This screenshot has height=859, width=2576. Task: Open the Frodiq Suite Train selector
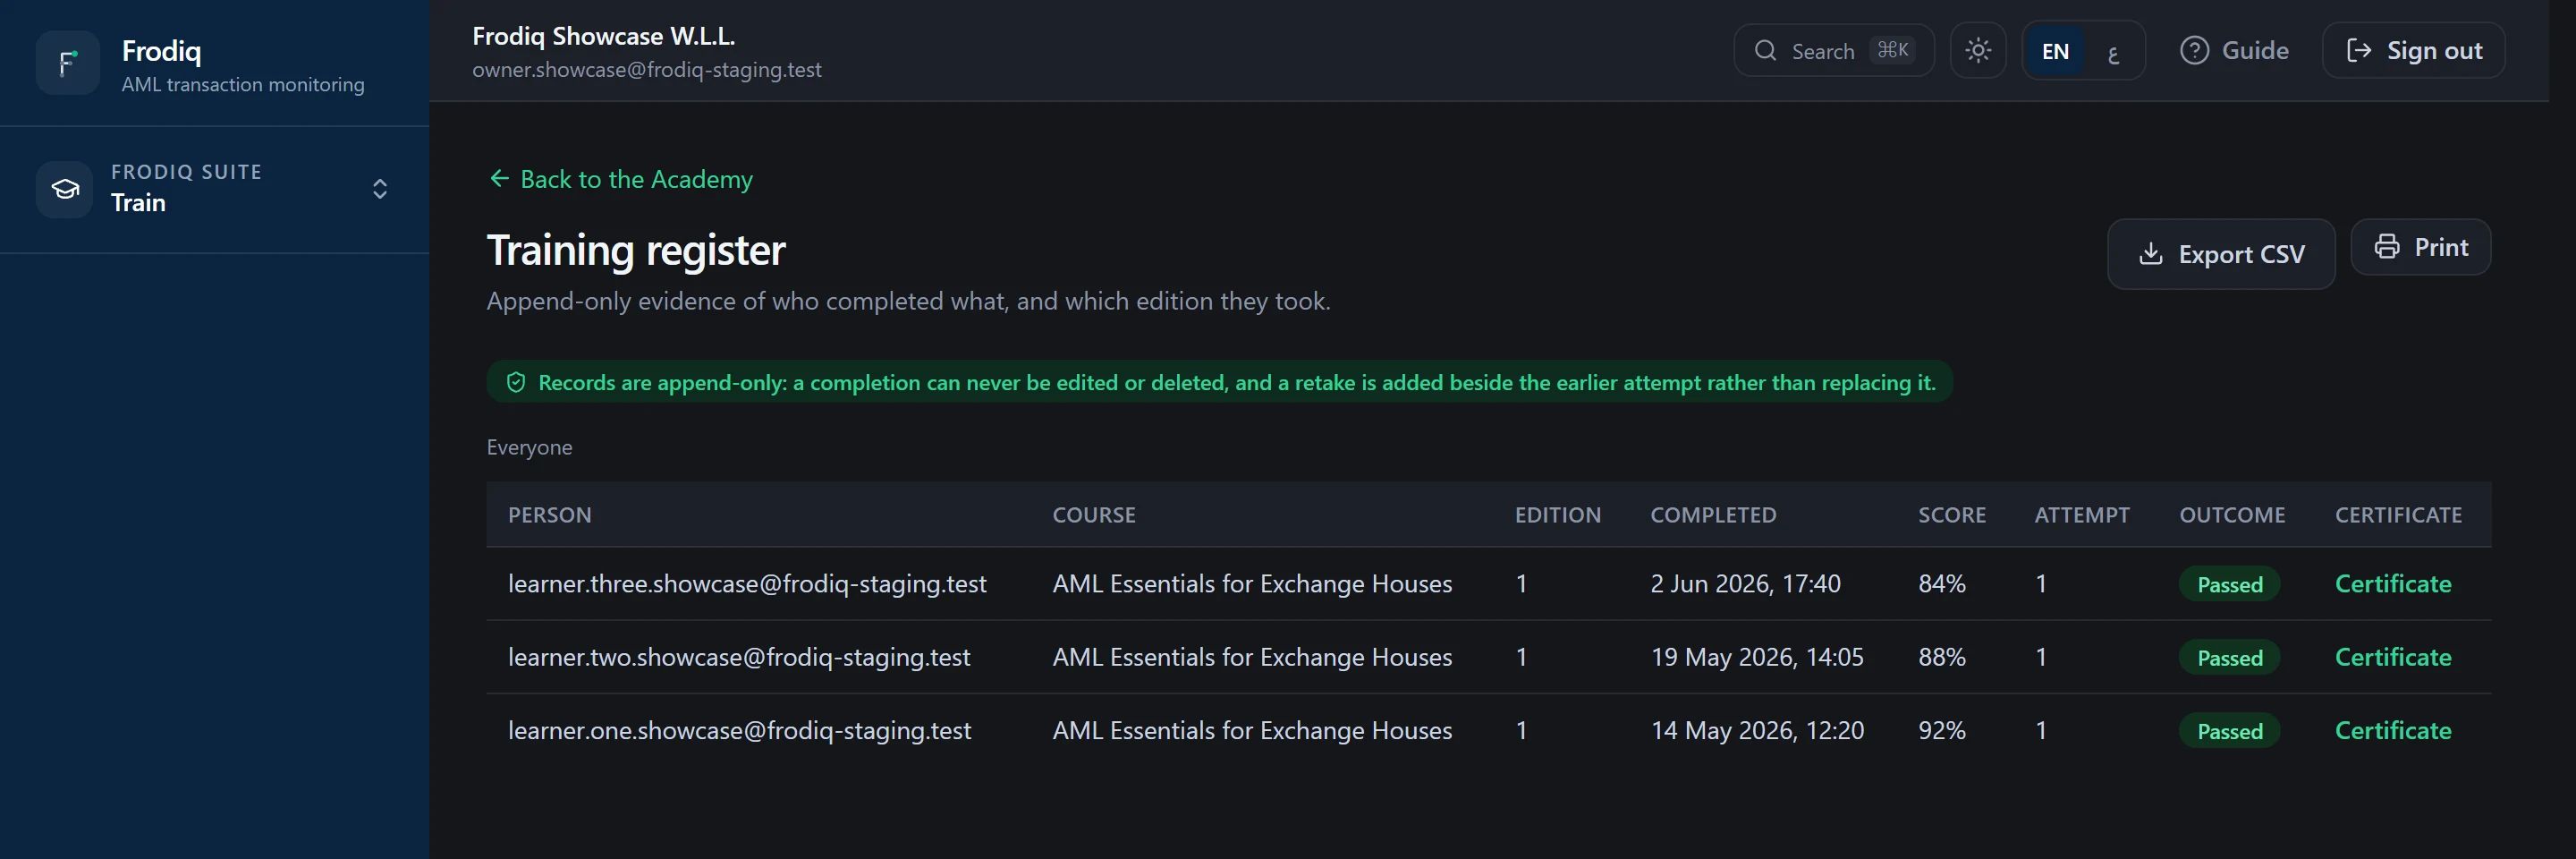[214, 189]
